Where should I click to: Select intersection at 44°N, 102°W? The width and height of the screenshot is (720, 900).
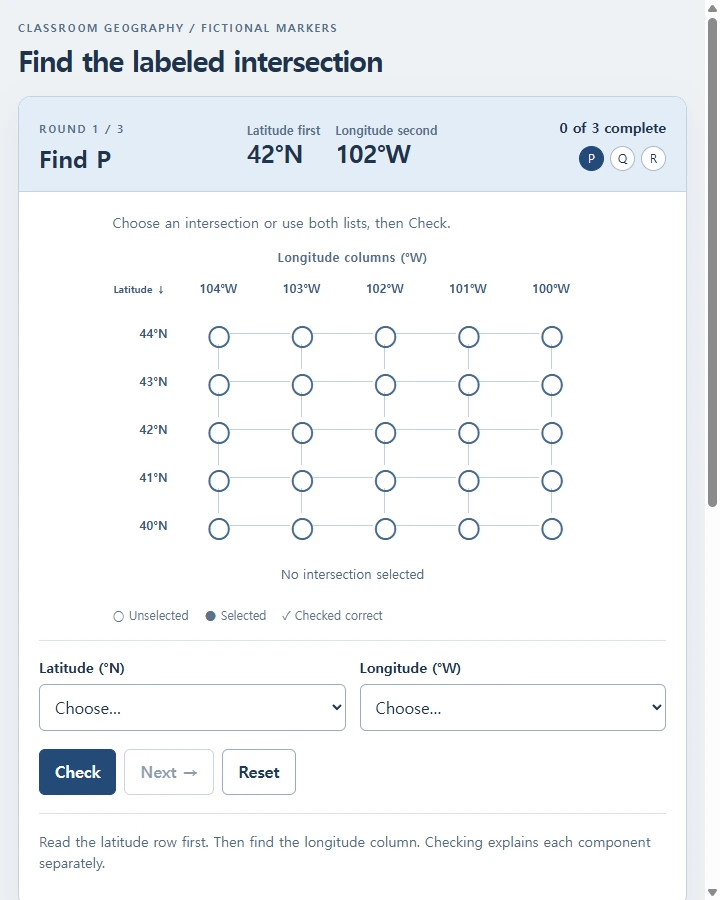pyautogui.click(x=385, y=337)
